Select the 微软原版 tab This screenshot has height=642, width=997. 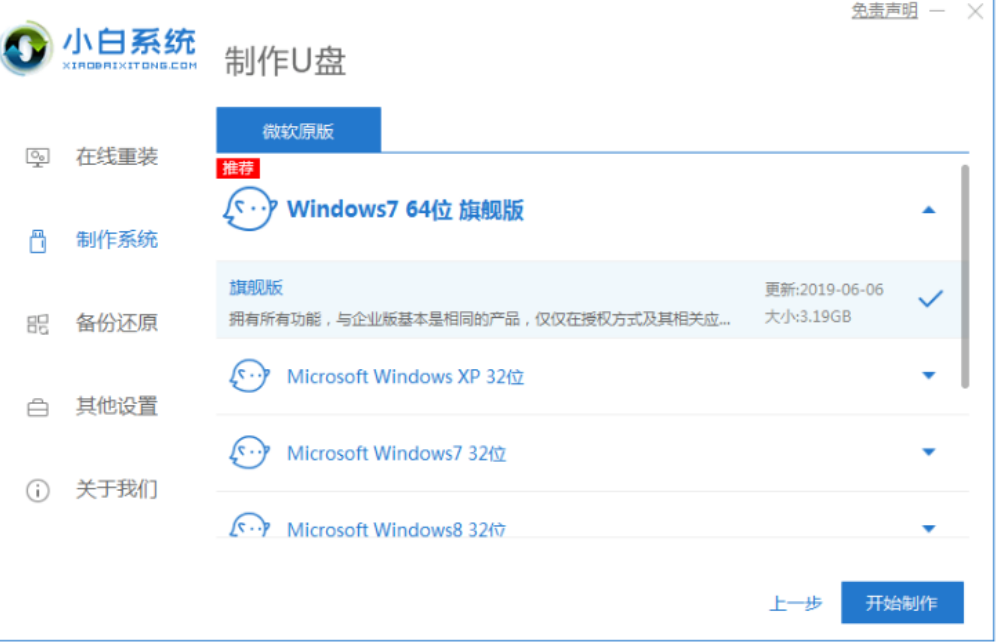click(298, 131)
